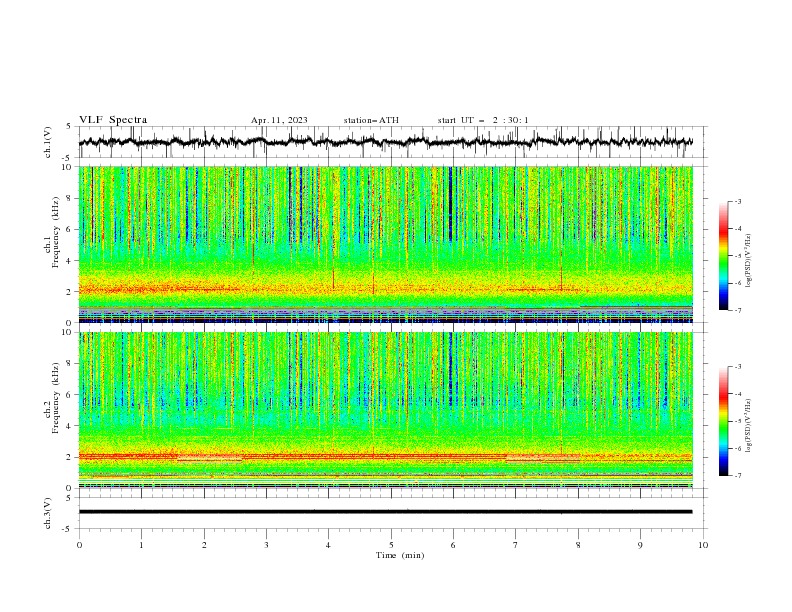Click the "Time (min)" x-axis label

[400, 555]
